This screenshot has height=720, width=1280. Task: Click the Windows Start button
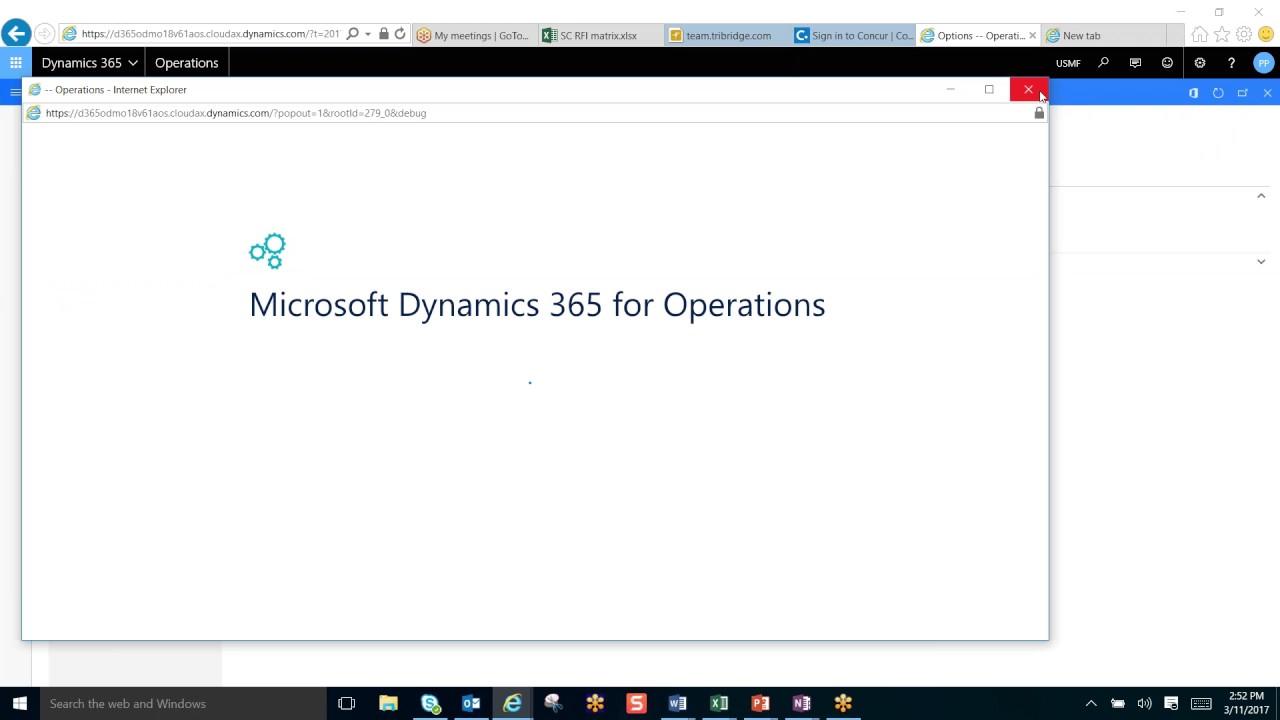point(20,704)
